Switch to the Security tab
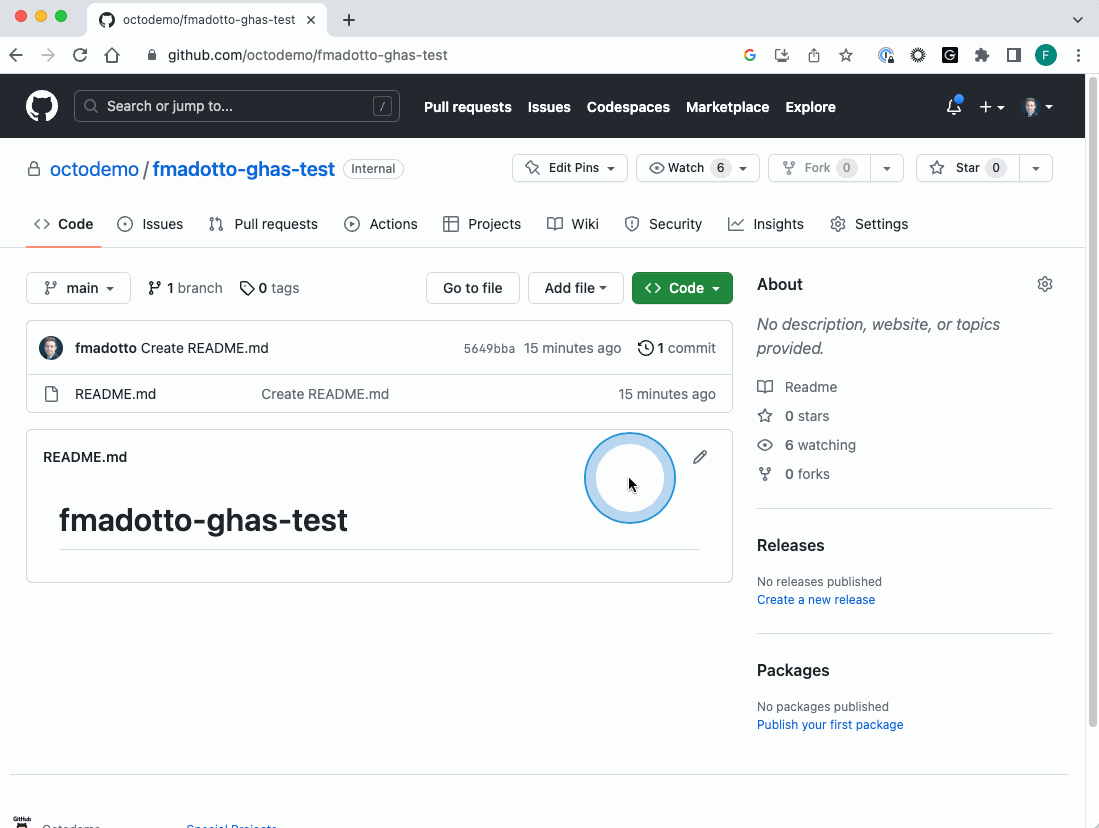The height and width of the screenshot is (828, 1099). [x=663, y=224]
